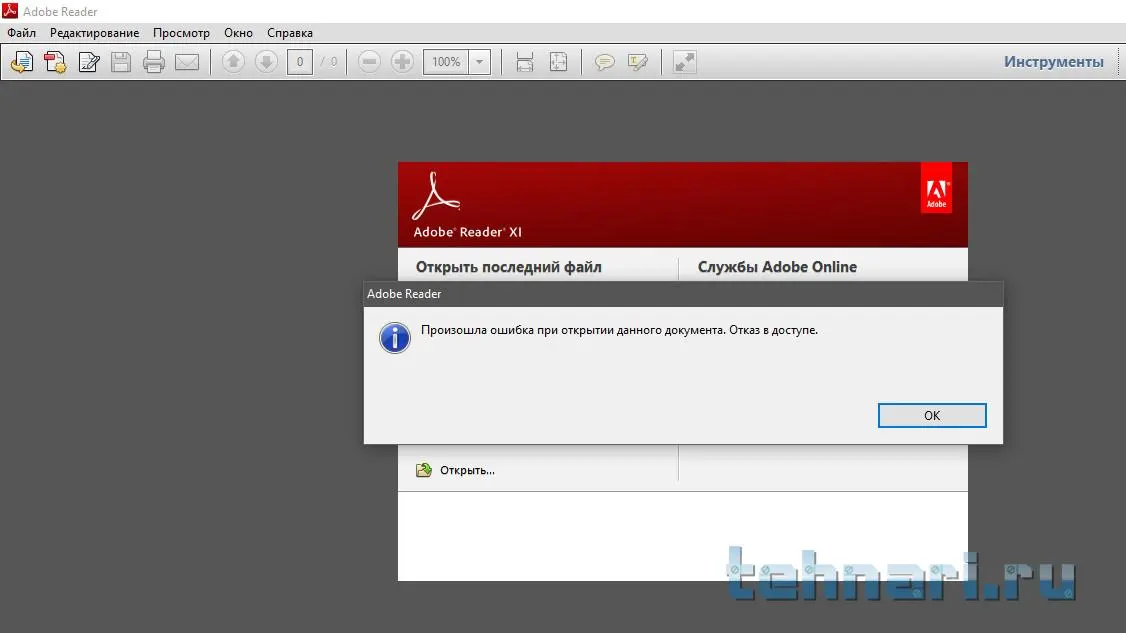Click the folder icon beside Открыть...

[424, 470]
